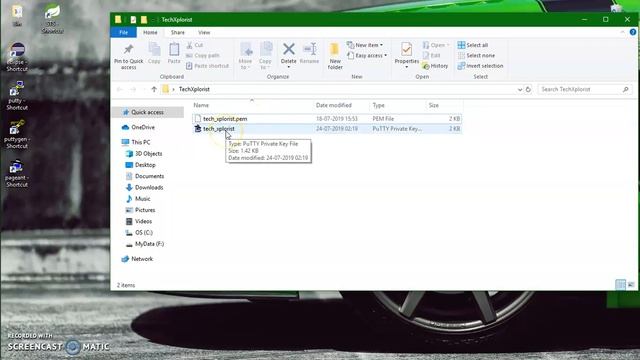Open 3D Objects folder
Screen dimensions: 640x360
coord(149,153)
